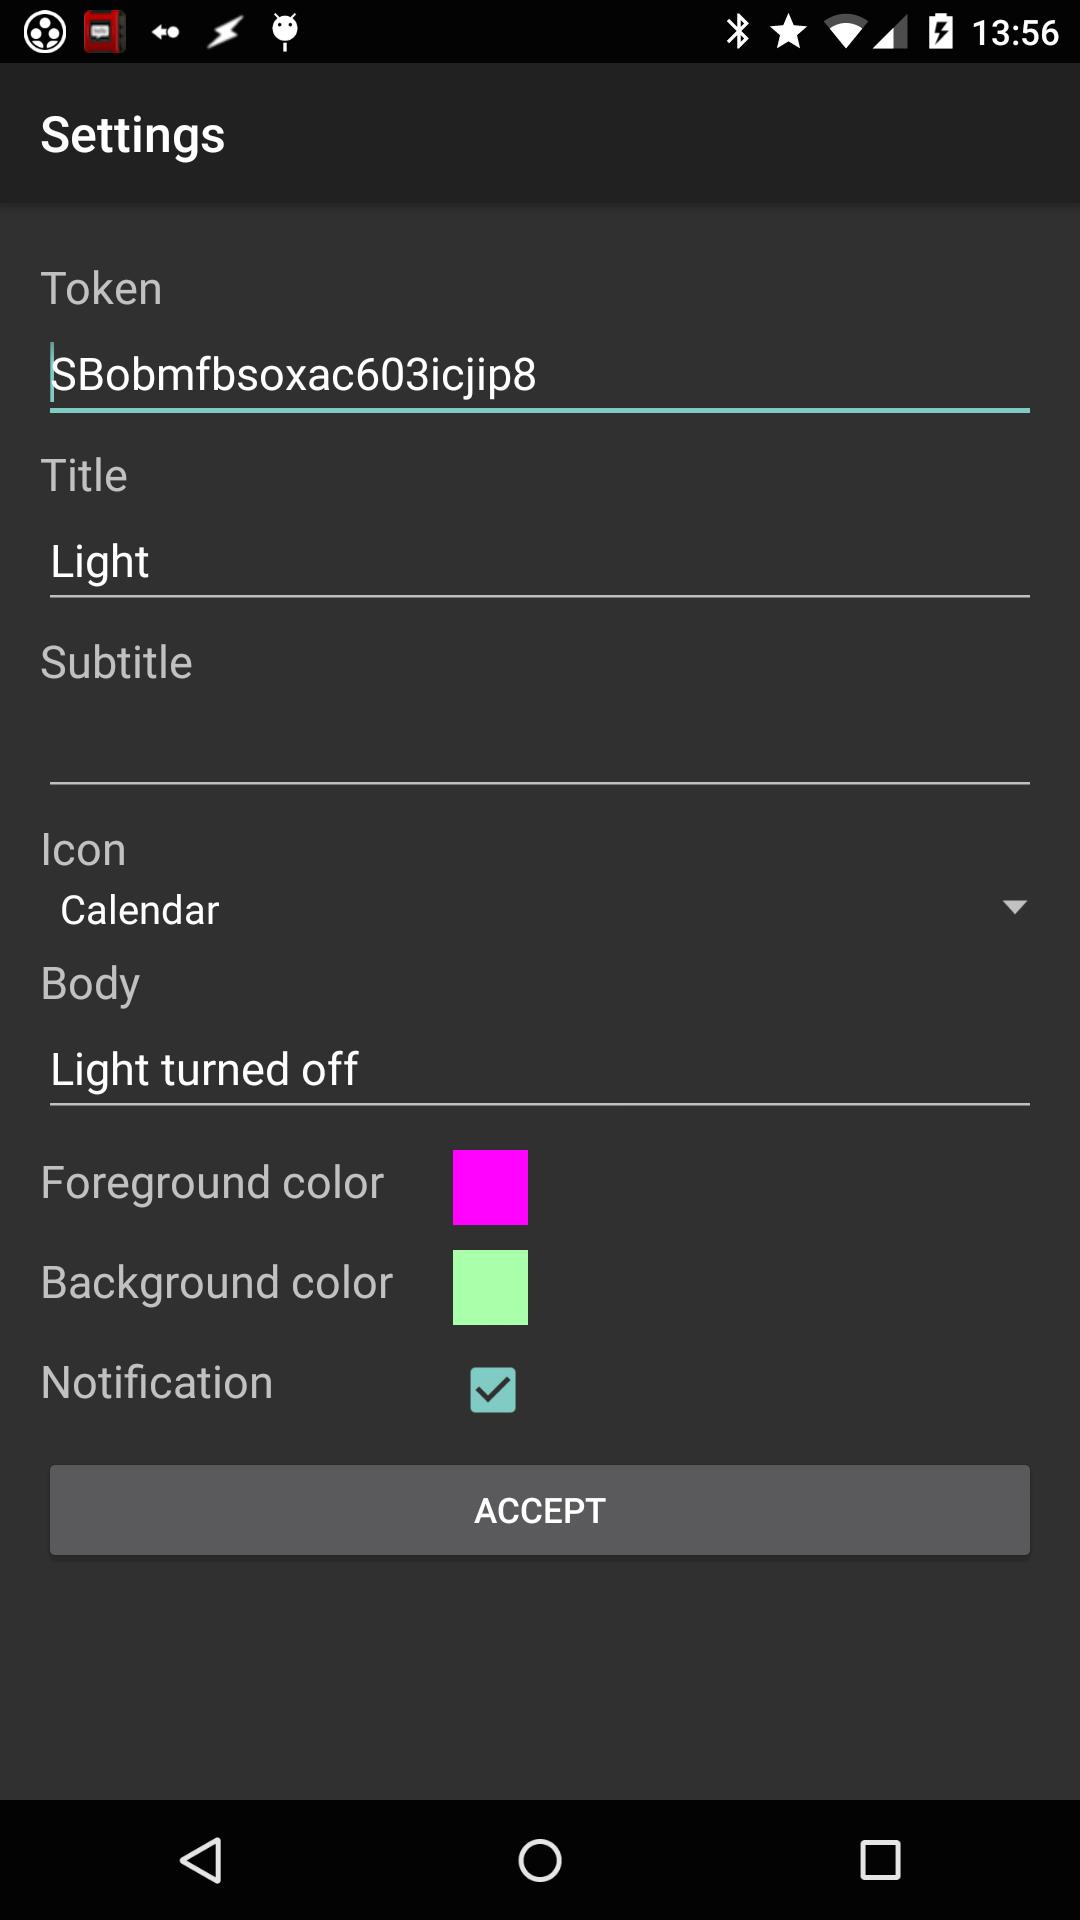Viewport: 1080px width, 1920px height.
Task: Tap the charging battery icon
Action: click(x=941, y=31)
